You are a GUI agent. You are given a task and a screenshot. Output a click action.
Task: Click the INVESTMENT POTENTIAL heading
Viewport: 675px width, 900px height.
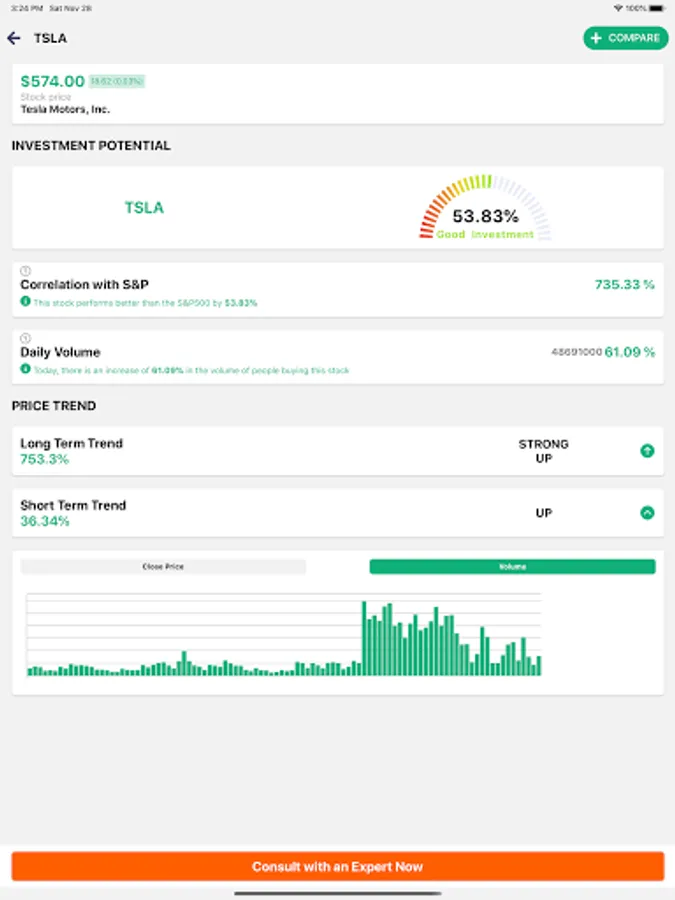click(91, 145)
